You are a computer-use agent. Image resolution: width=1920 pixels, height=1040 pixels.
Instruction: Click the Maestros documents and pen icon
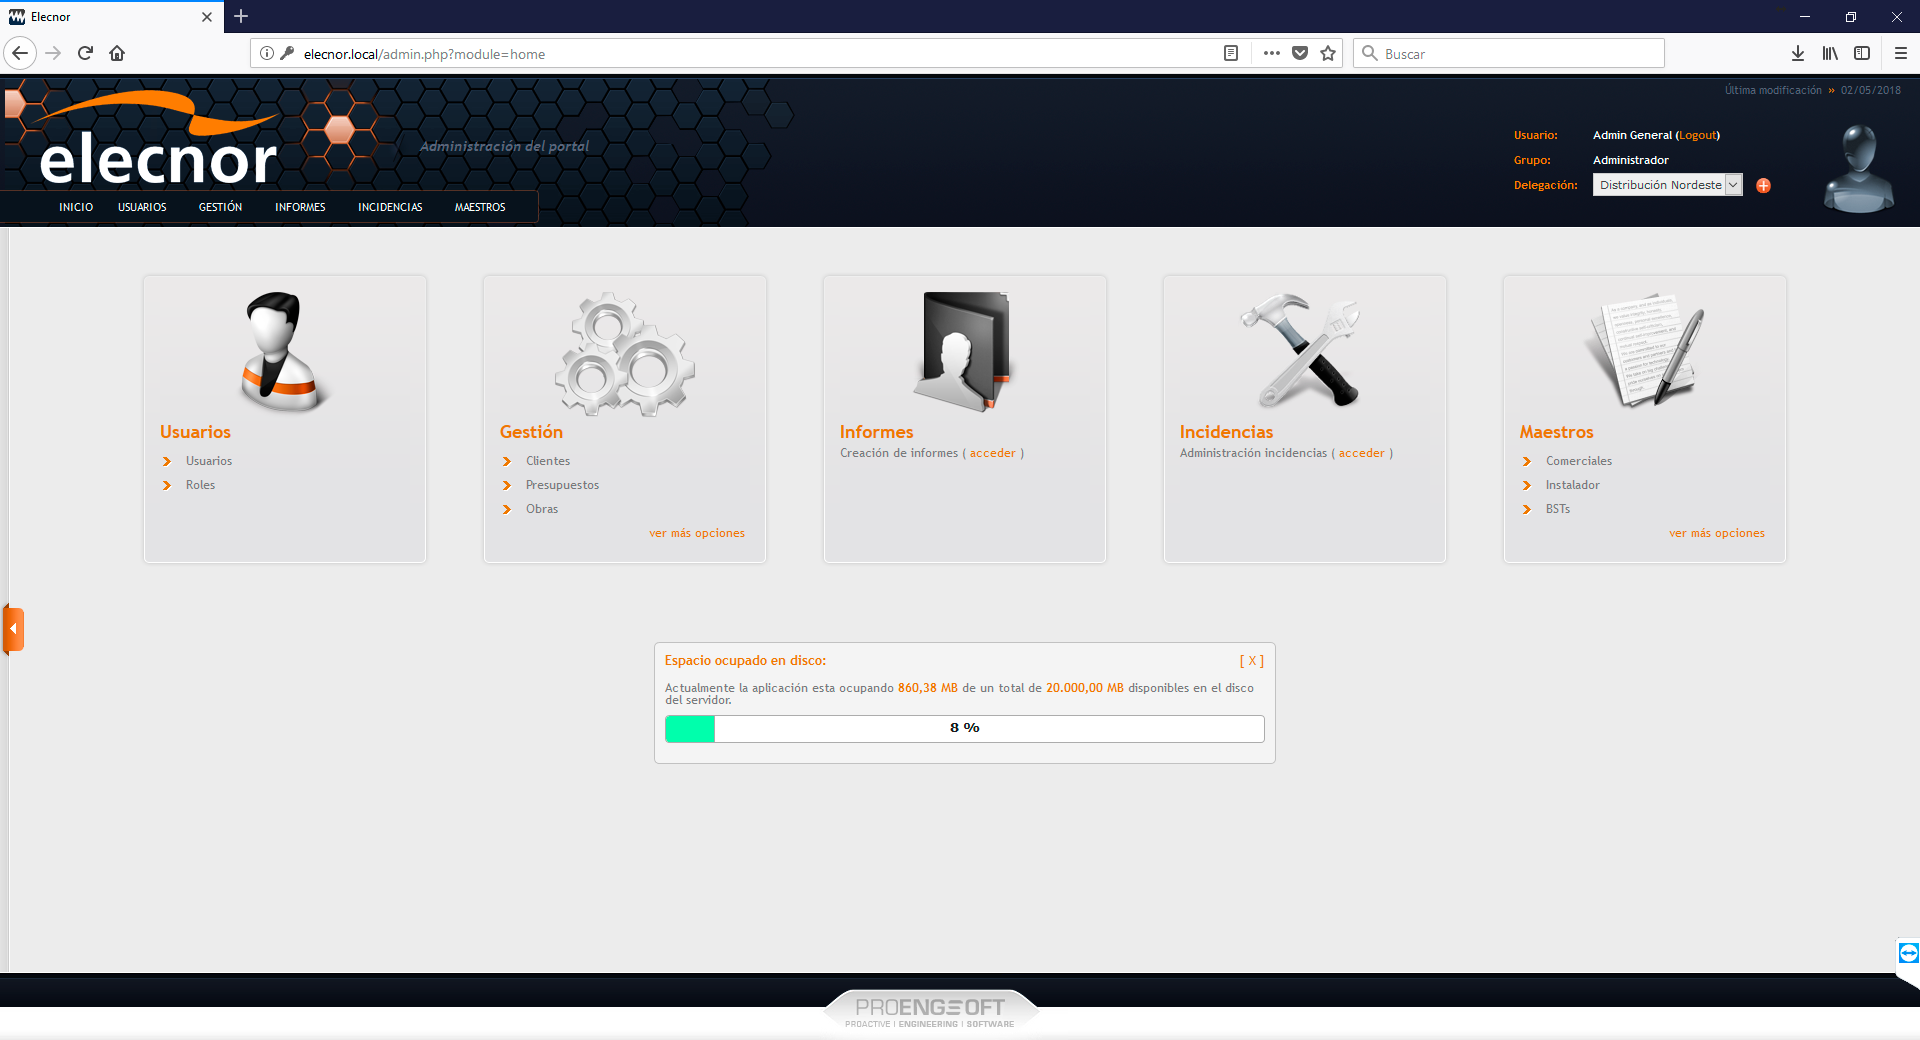(1644, 349)
